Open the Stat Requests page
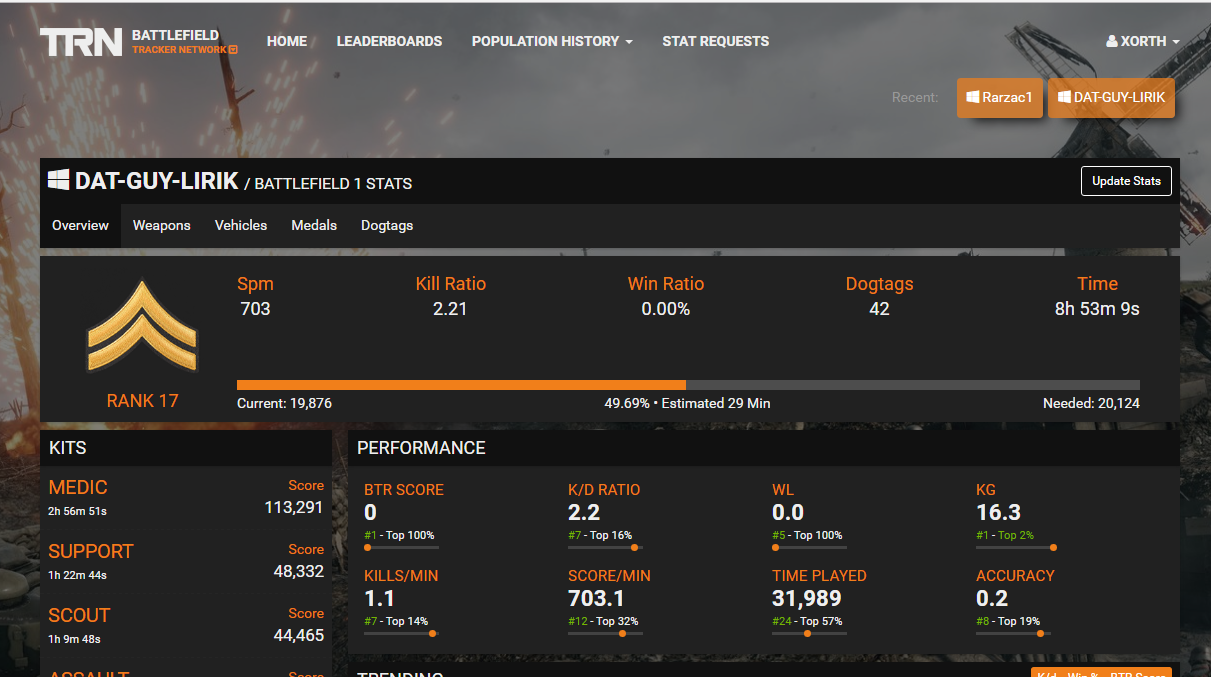 tap(716, 41)
